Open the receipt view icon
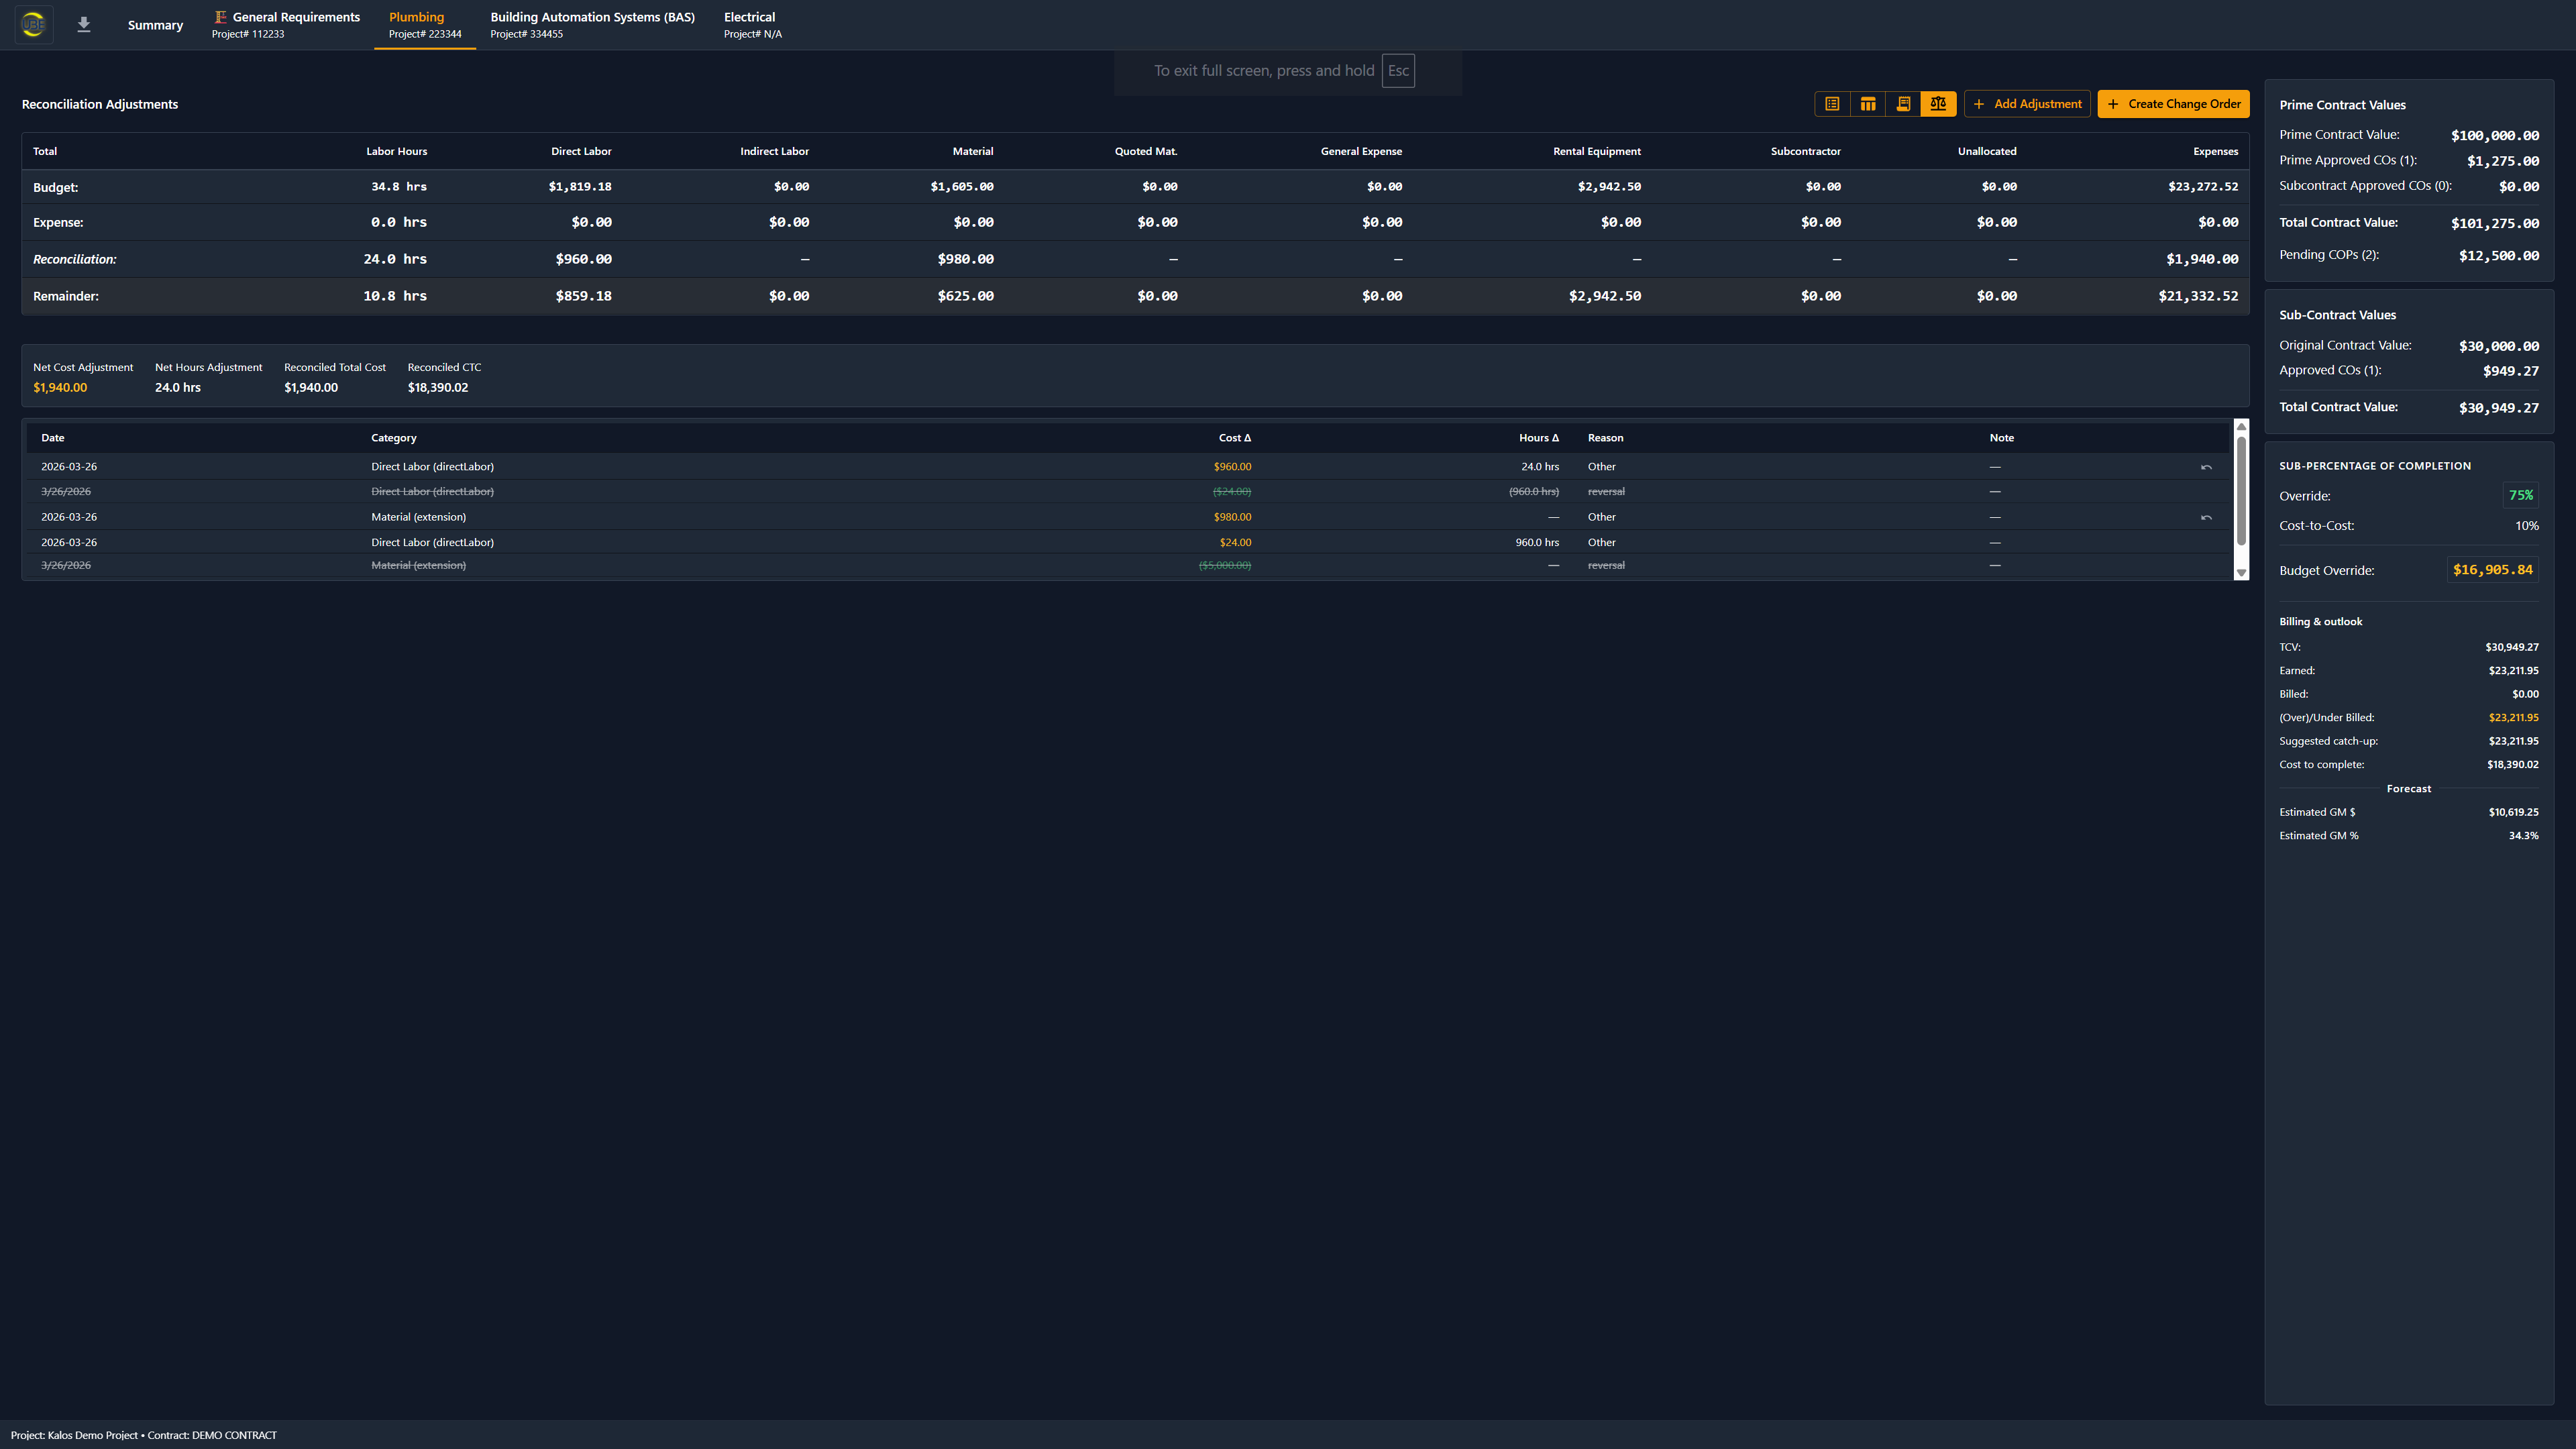The image size is (2576, 1449). coord(1903,104)
